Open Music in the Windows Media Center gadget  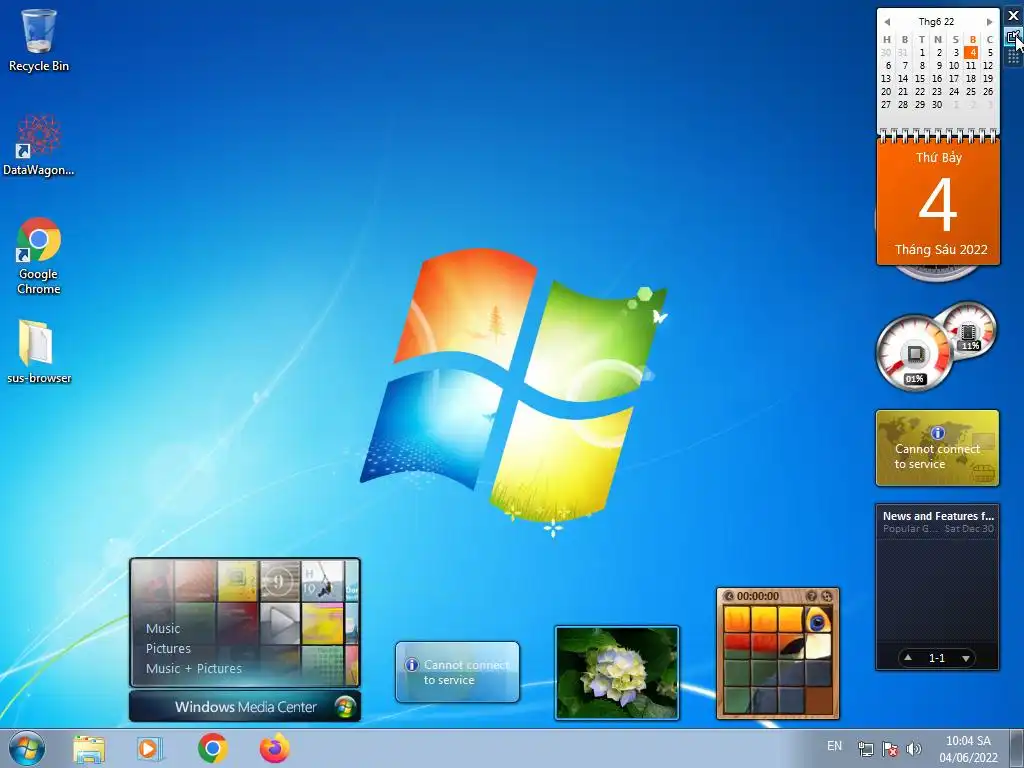click(x=163, y=628)
